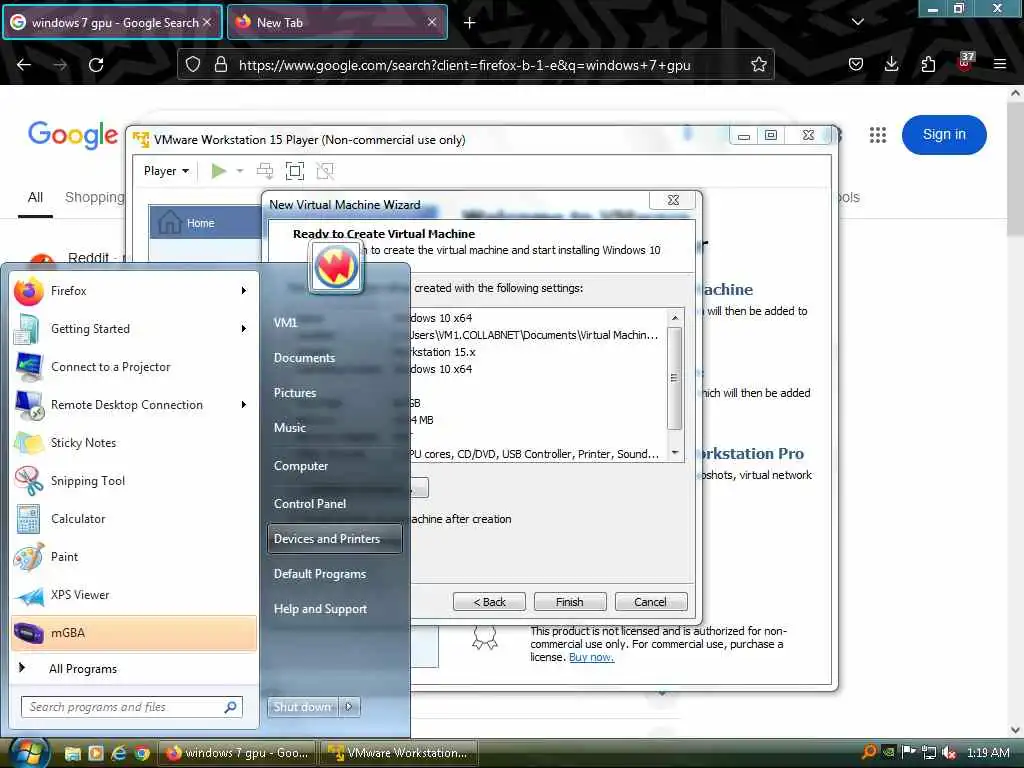Click the green Play virtual machine icon

(x=219, y=171)
